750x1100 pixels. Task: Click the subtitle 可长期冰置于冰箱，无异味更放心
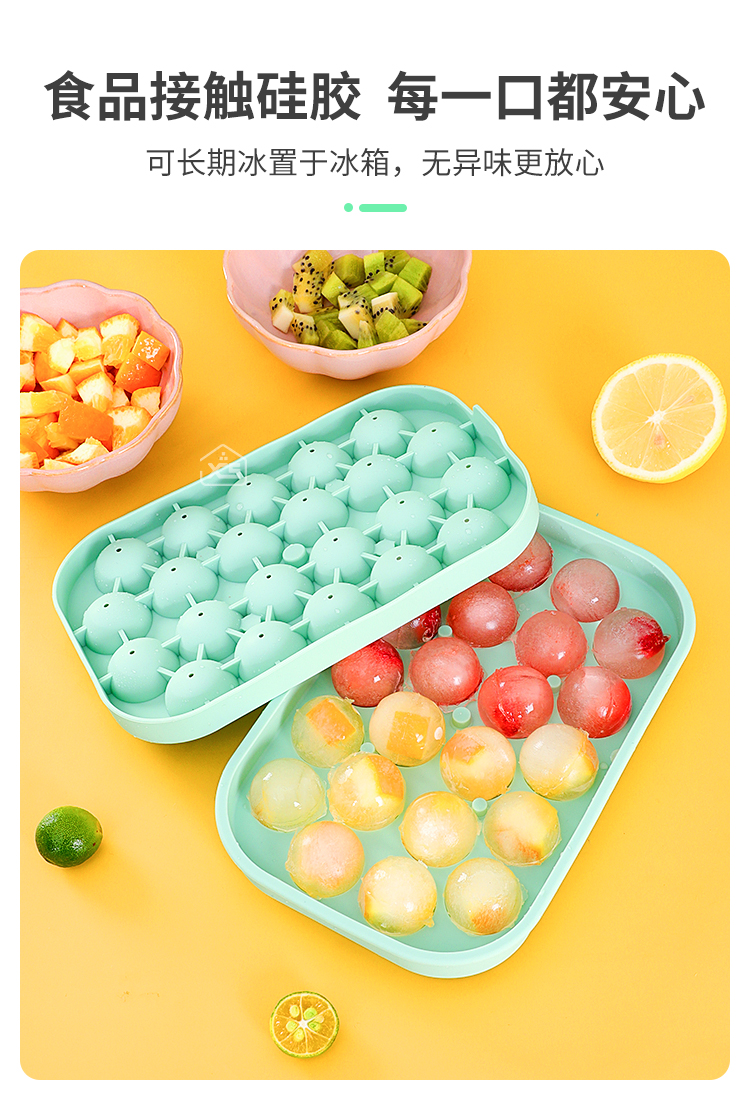(375, 163)
